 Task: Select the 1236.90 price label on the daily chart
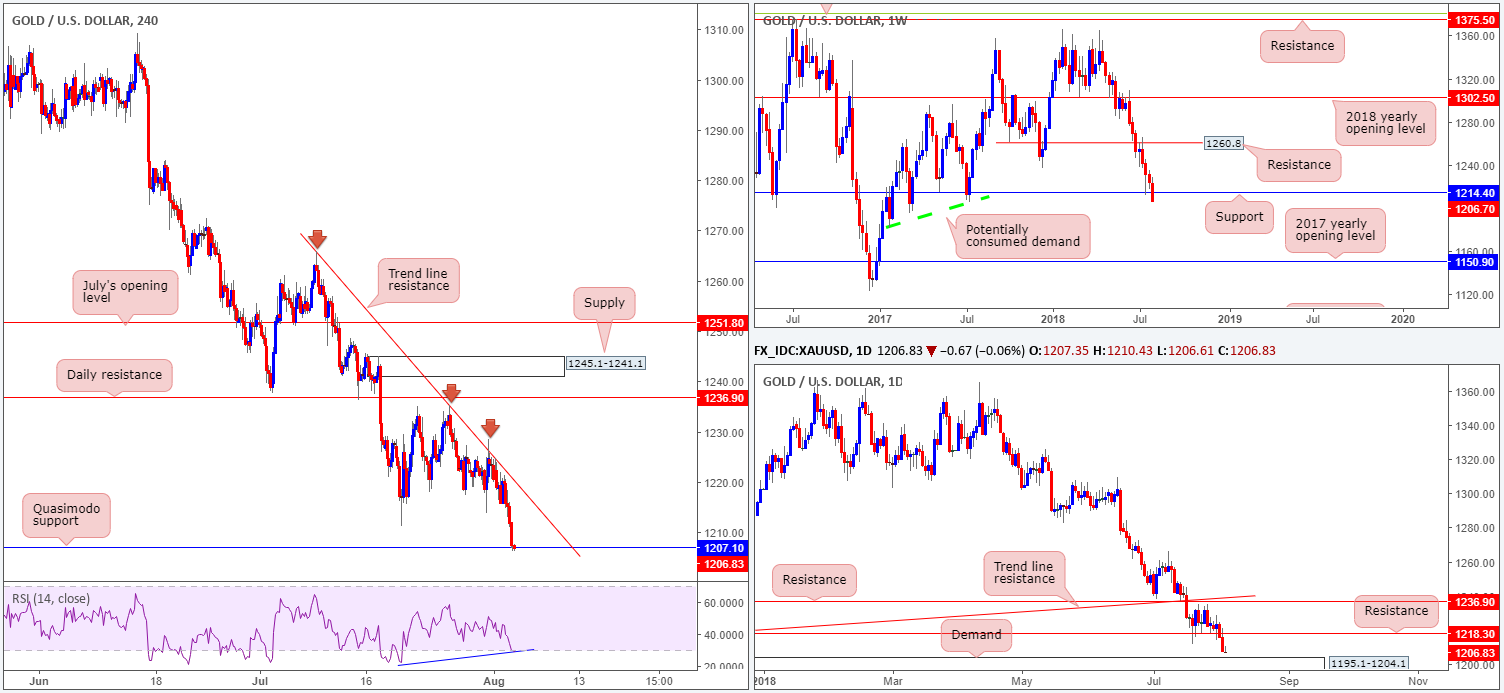(1474, 601)
